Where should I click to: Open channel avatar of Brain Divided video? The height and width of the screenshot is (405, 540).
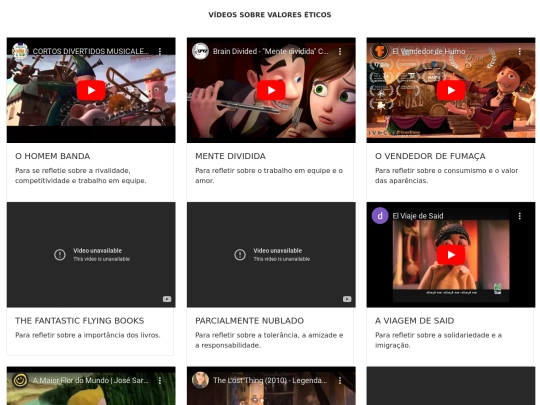(x=200, y=51)
